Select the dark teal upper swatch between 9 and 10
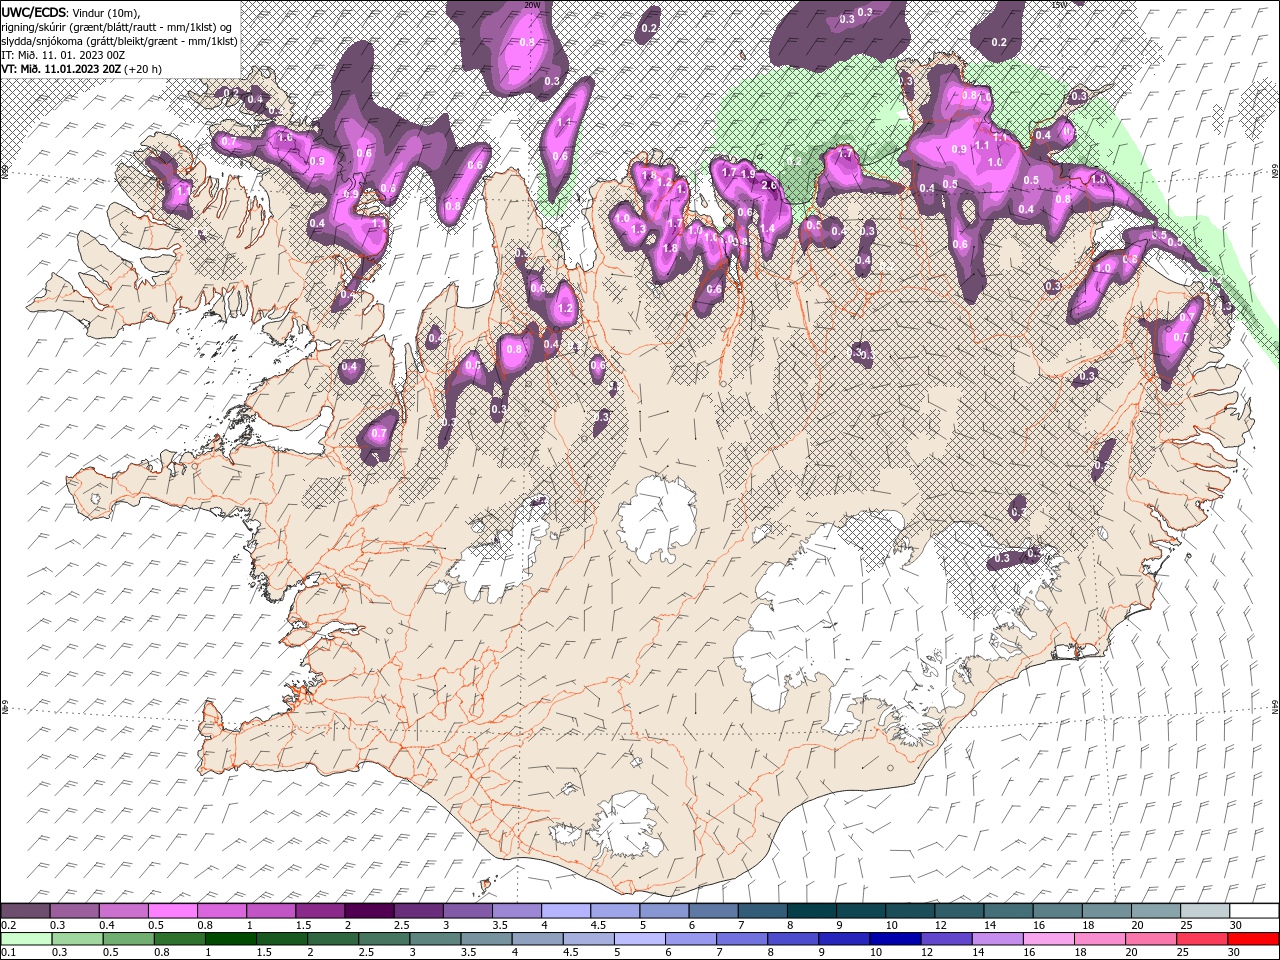Viewport: 1280px width, 960px height. (860, 910)
